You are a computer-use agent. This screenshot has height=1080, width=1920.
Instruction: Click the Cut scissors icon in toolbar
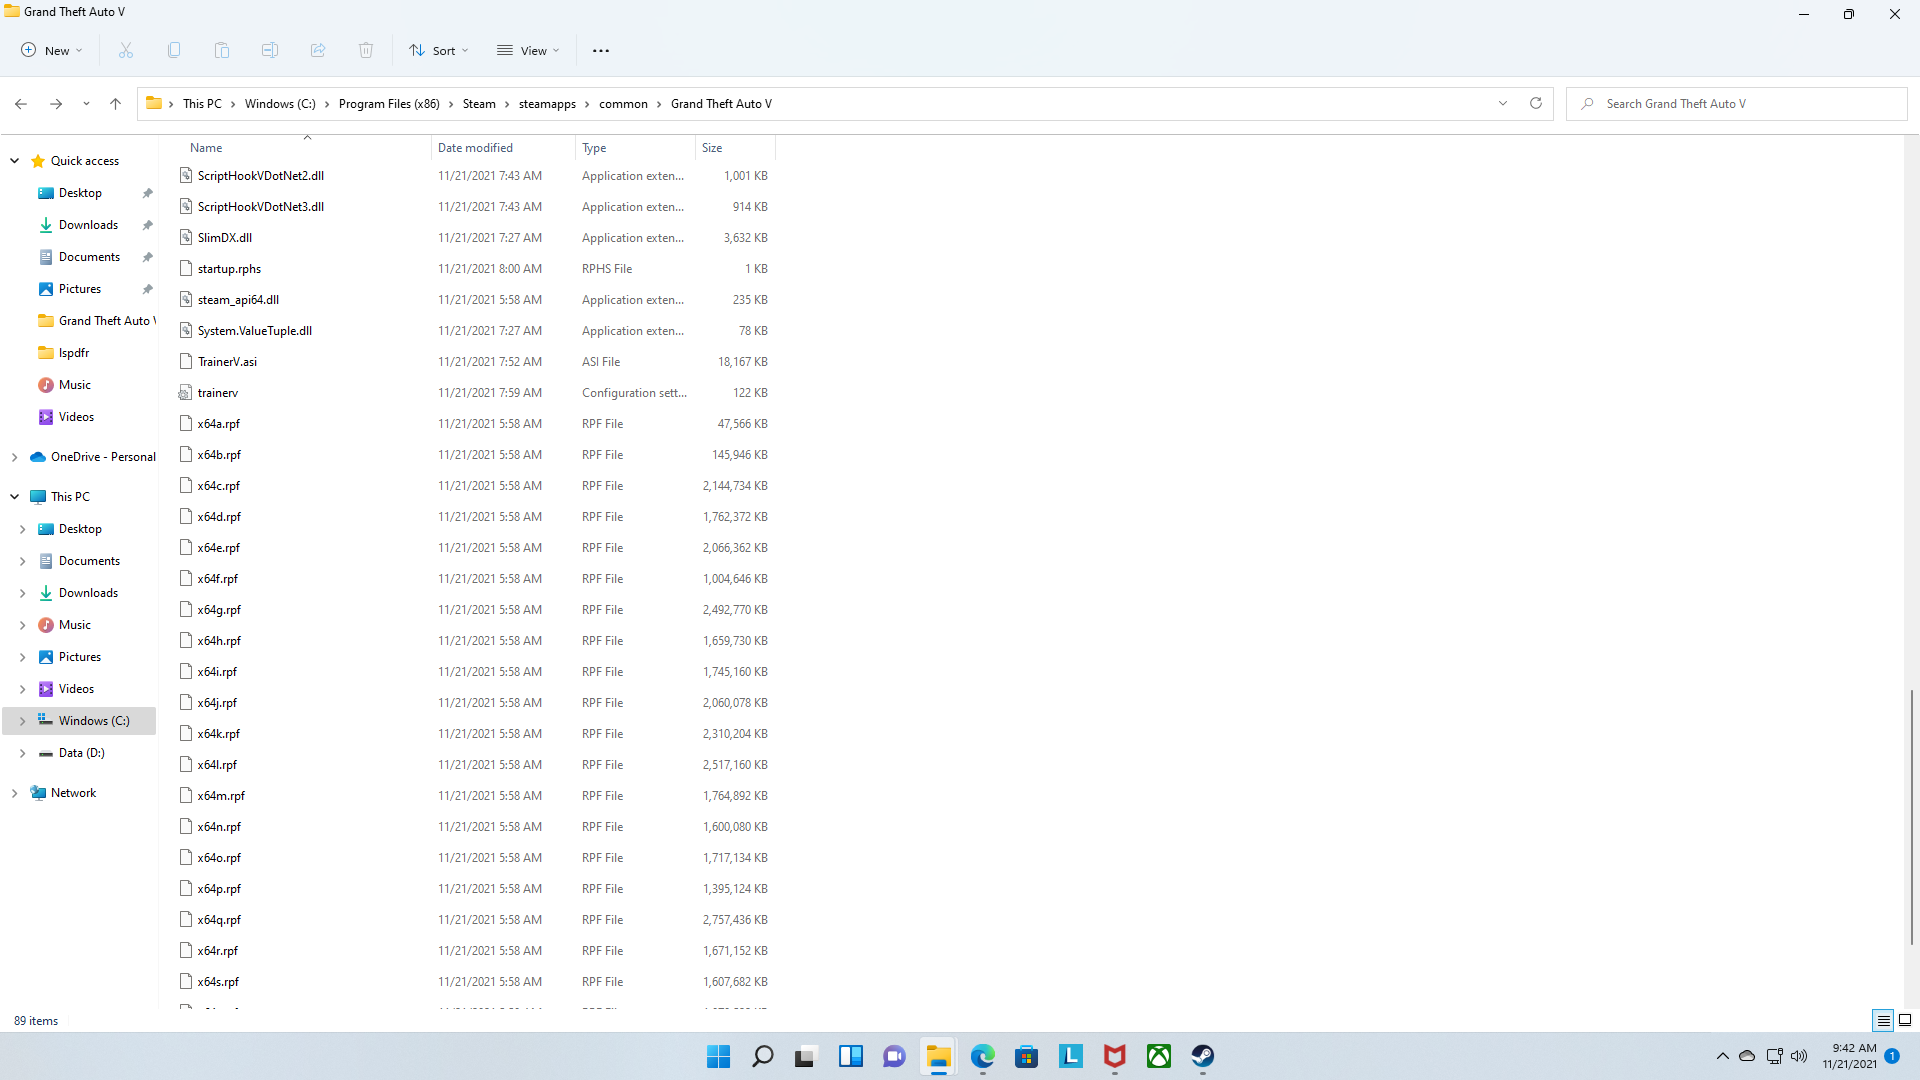pos(126,50)
